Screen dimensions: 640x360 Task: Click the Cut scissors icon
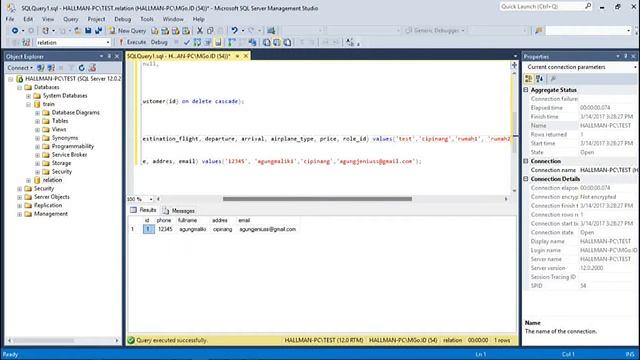point(200,31)
